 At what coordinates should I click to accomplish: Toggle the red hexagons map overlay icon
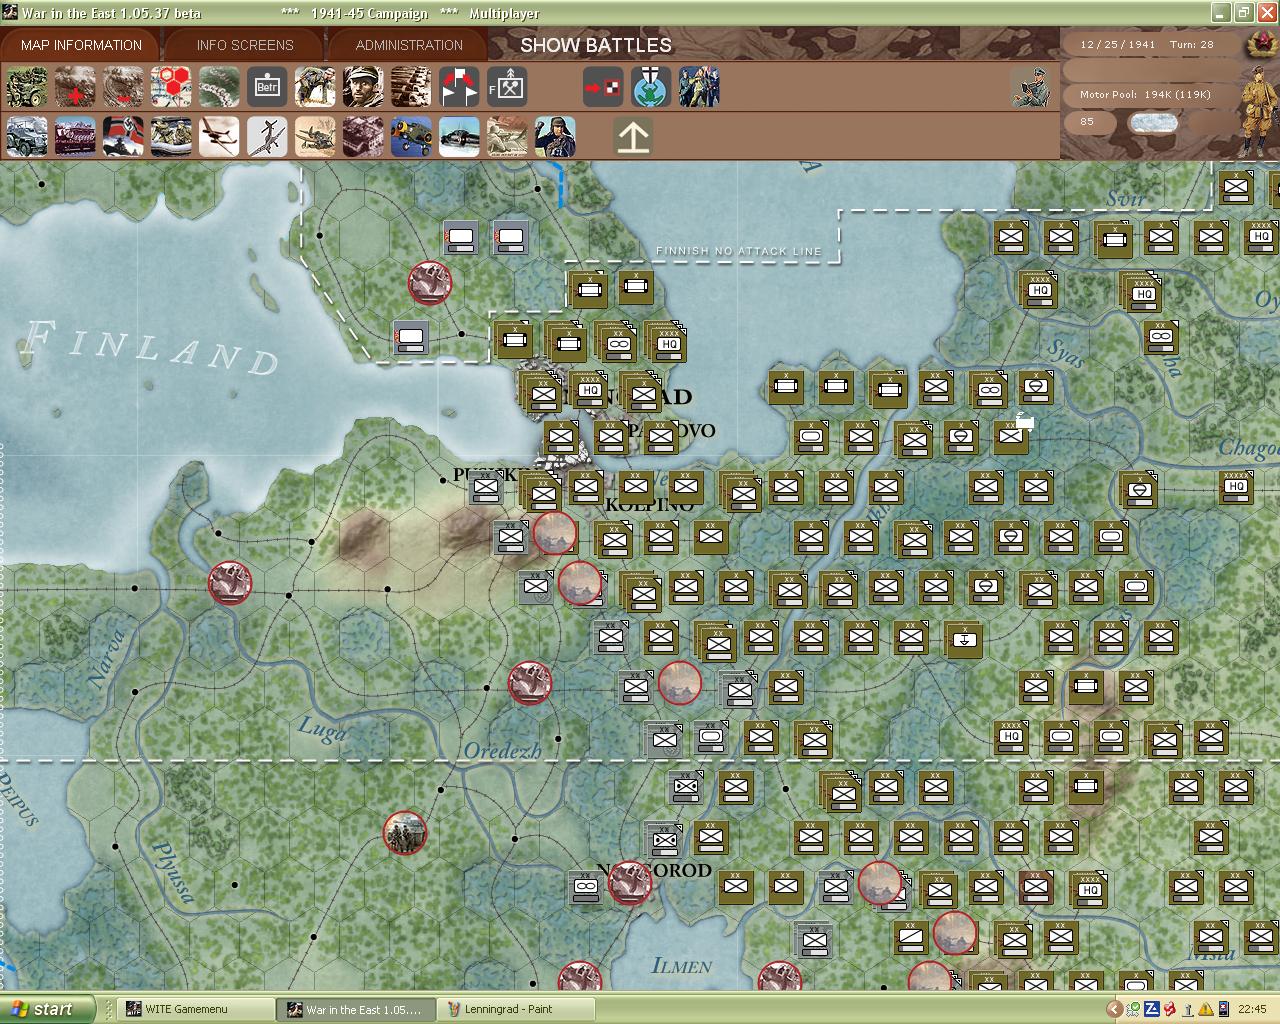(171, 88)
